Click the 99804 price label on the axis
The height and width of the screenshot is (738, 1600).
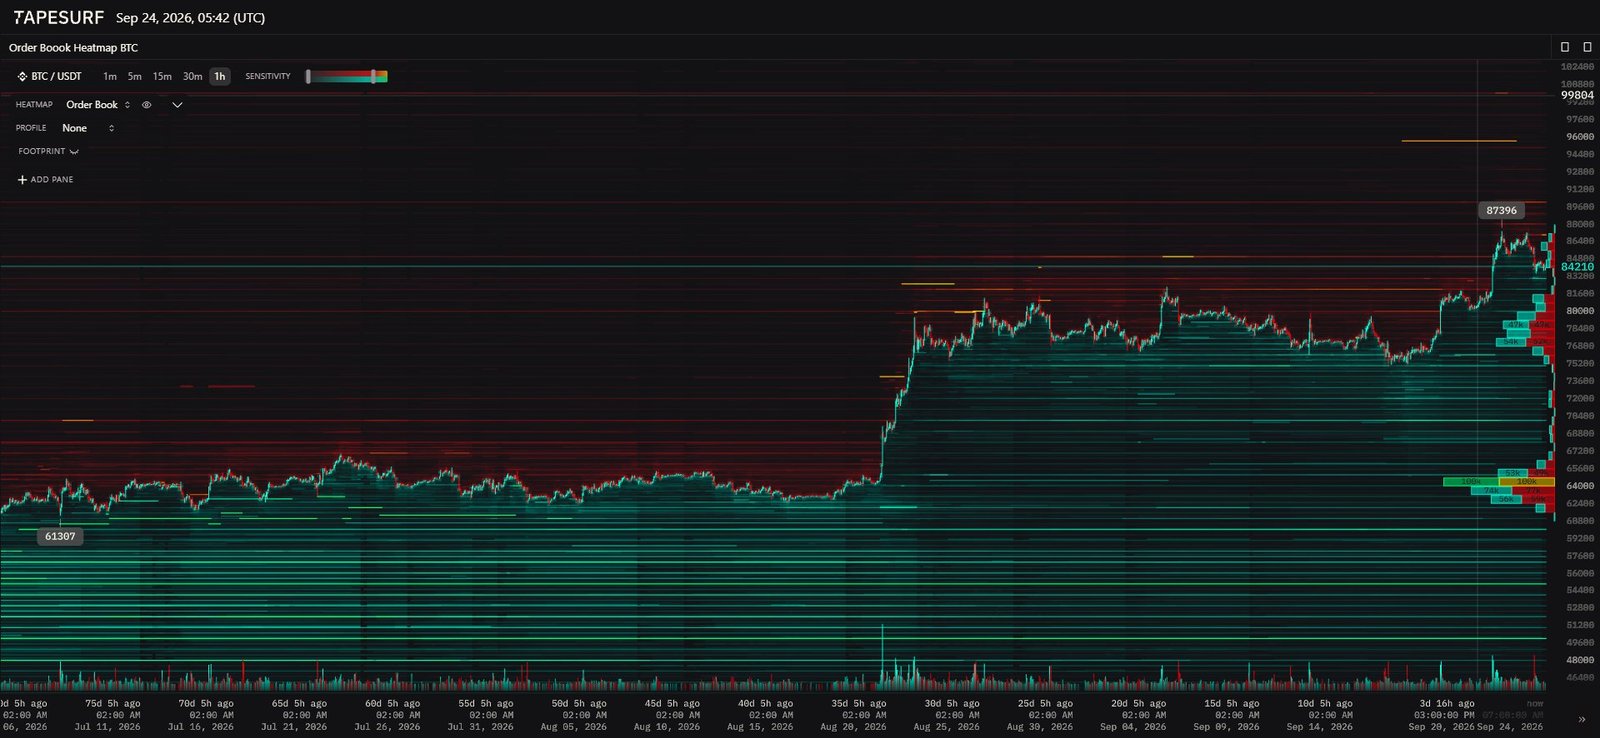[x=1577, y=96]
